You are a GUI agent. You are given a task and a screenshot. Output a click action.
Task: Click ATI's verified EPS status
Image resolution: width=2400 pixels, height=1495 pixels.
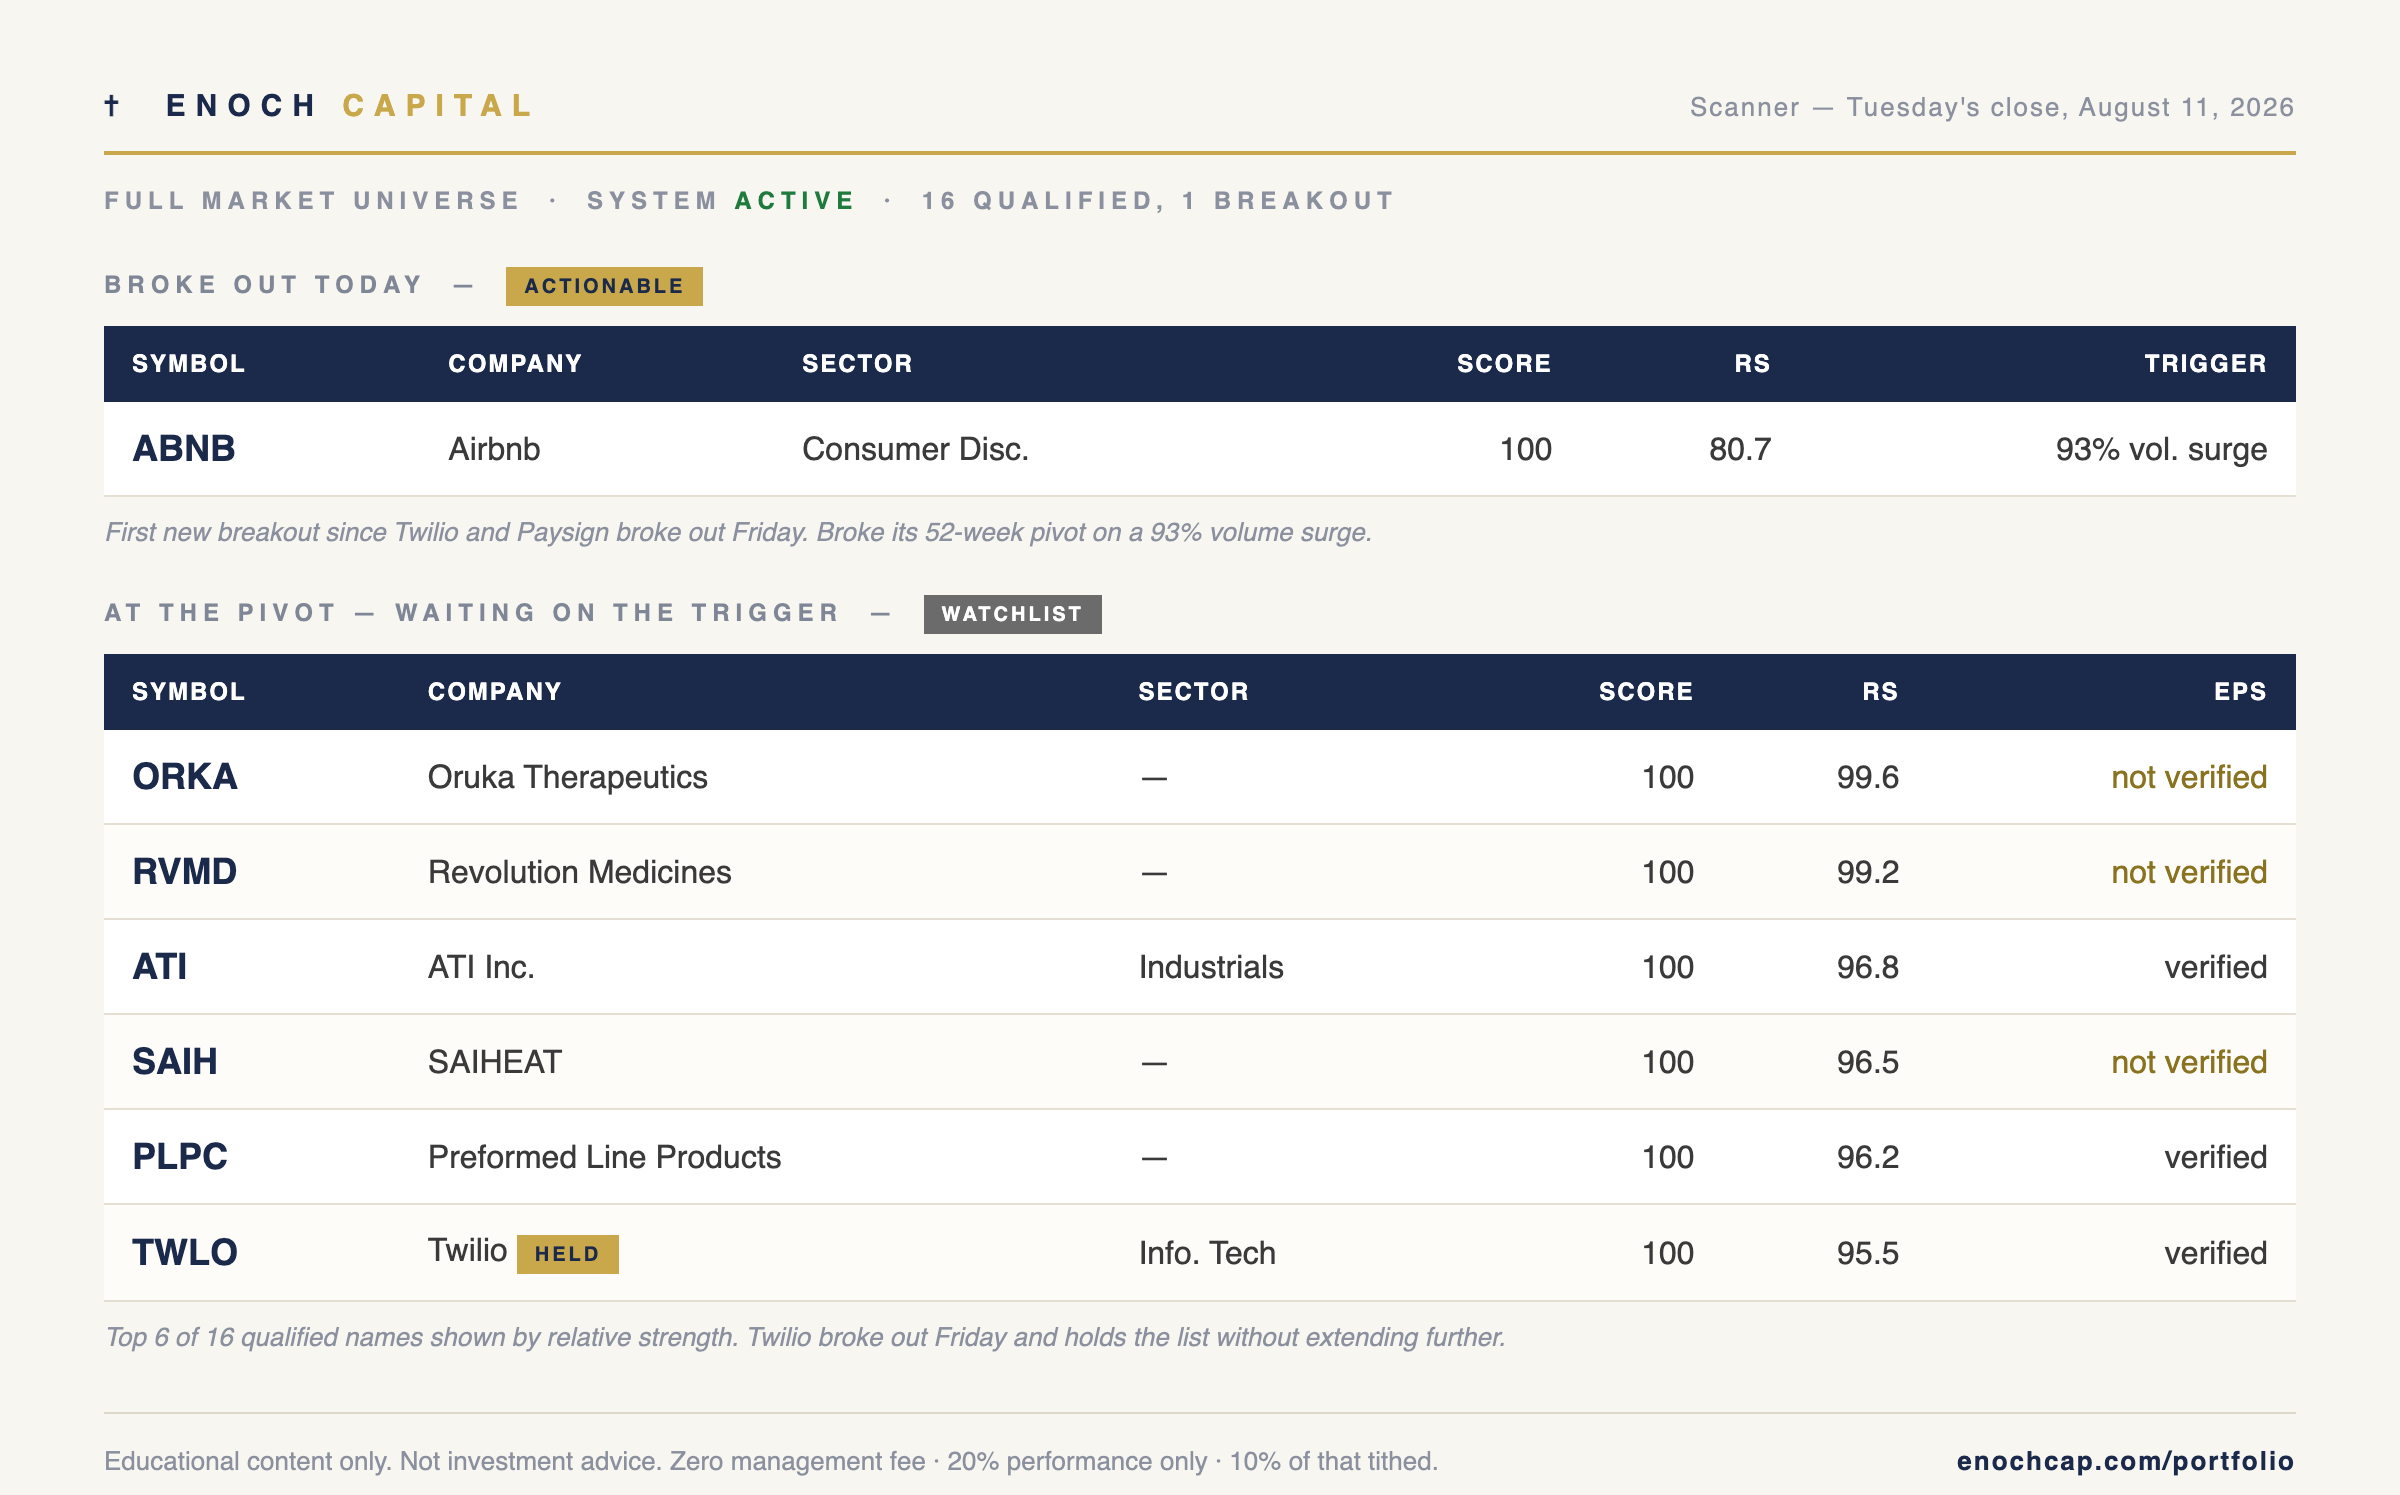2216,967
